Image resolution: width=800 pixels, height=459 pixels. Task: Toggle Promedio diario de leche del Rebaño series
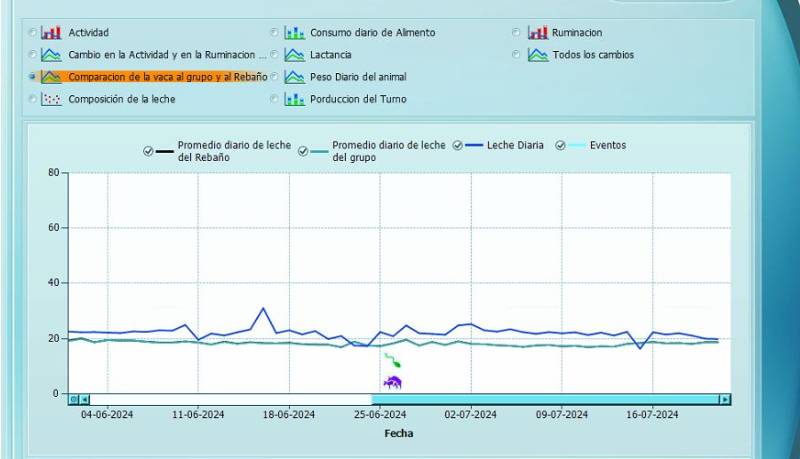[x=148, y=151]
